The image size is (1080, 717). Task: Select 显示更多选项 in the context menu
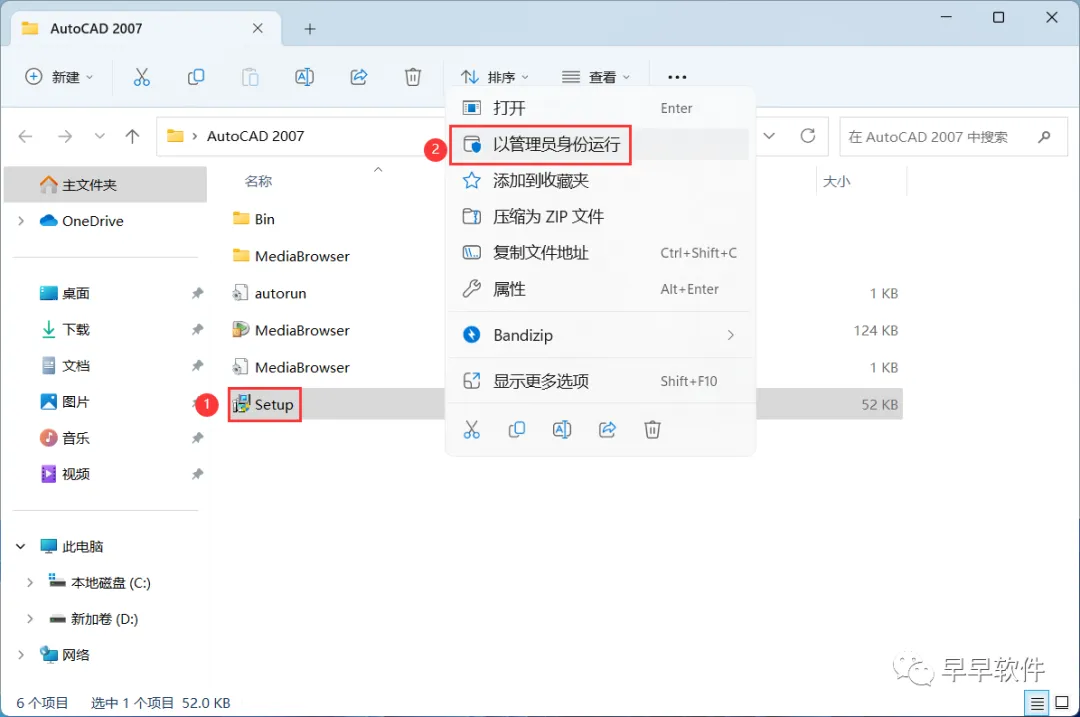click(x=599, y=381)
